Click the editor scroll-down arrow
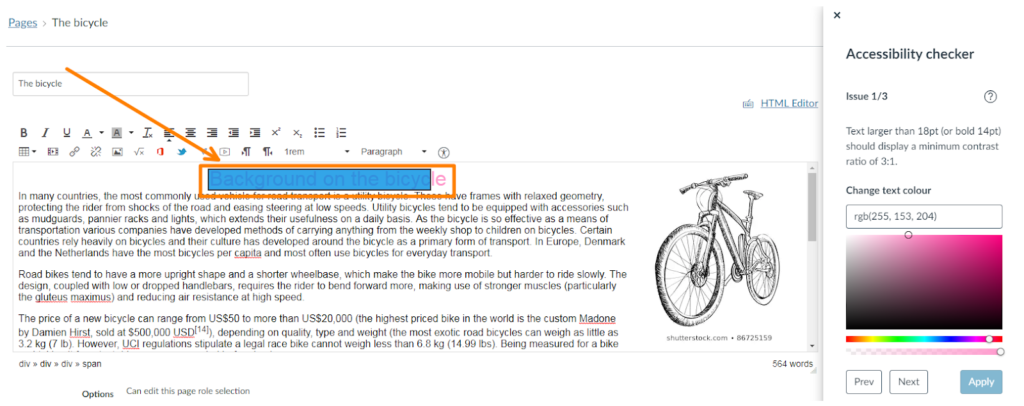1024x406 pixels. coord(812,345)
